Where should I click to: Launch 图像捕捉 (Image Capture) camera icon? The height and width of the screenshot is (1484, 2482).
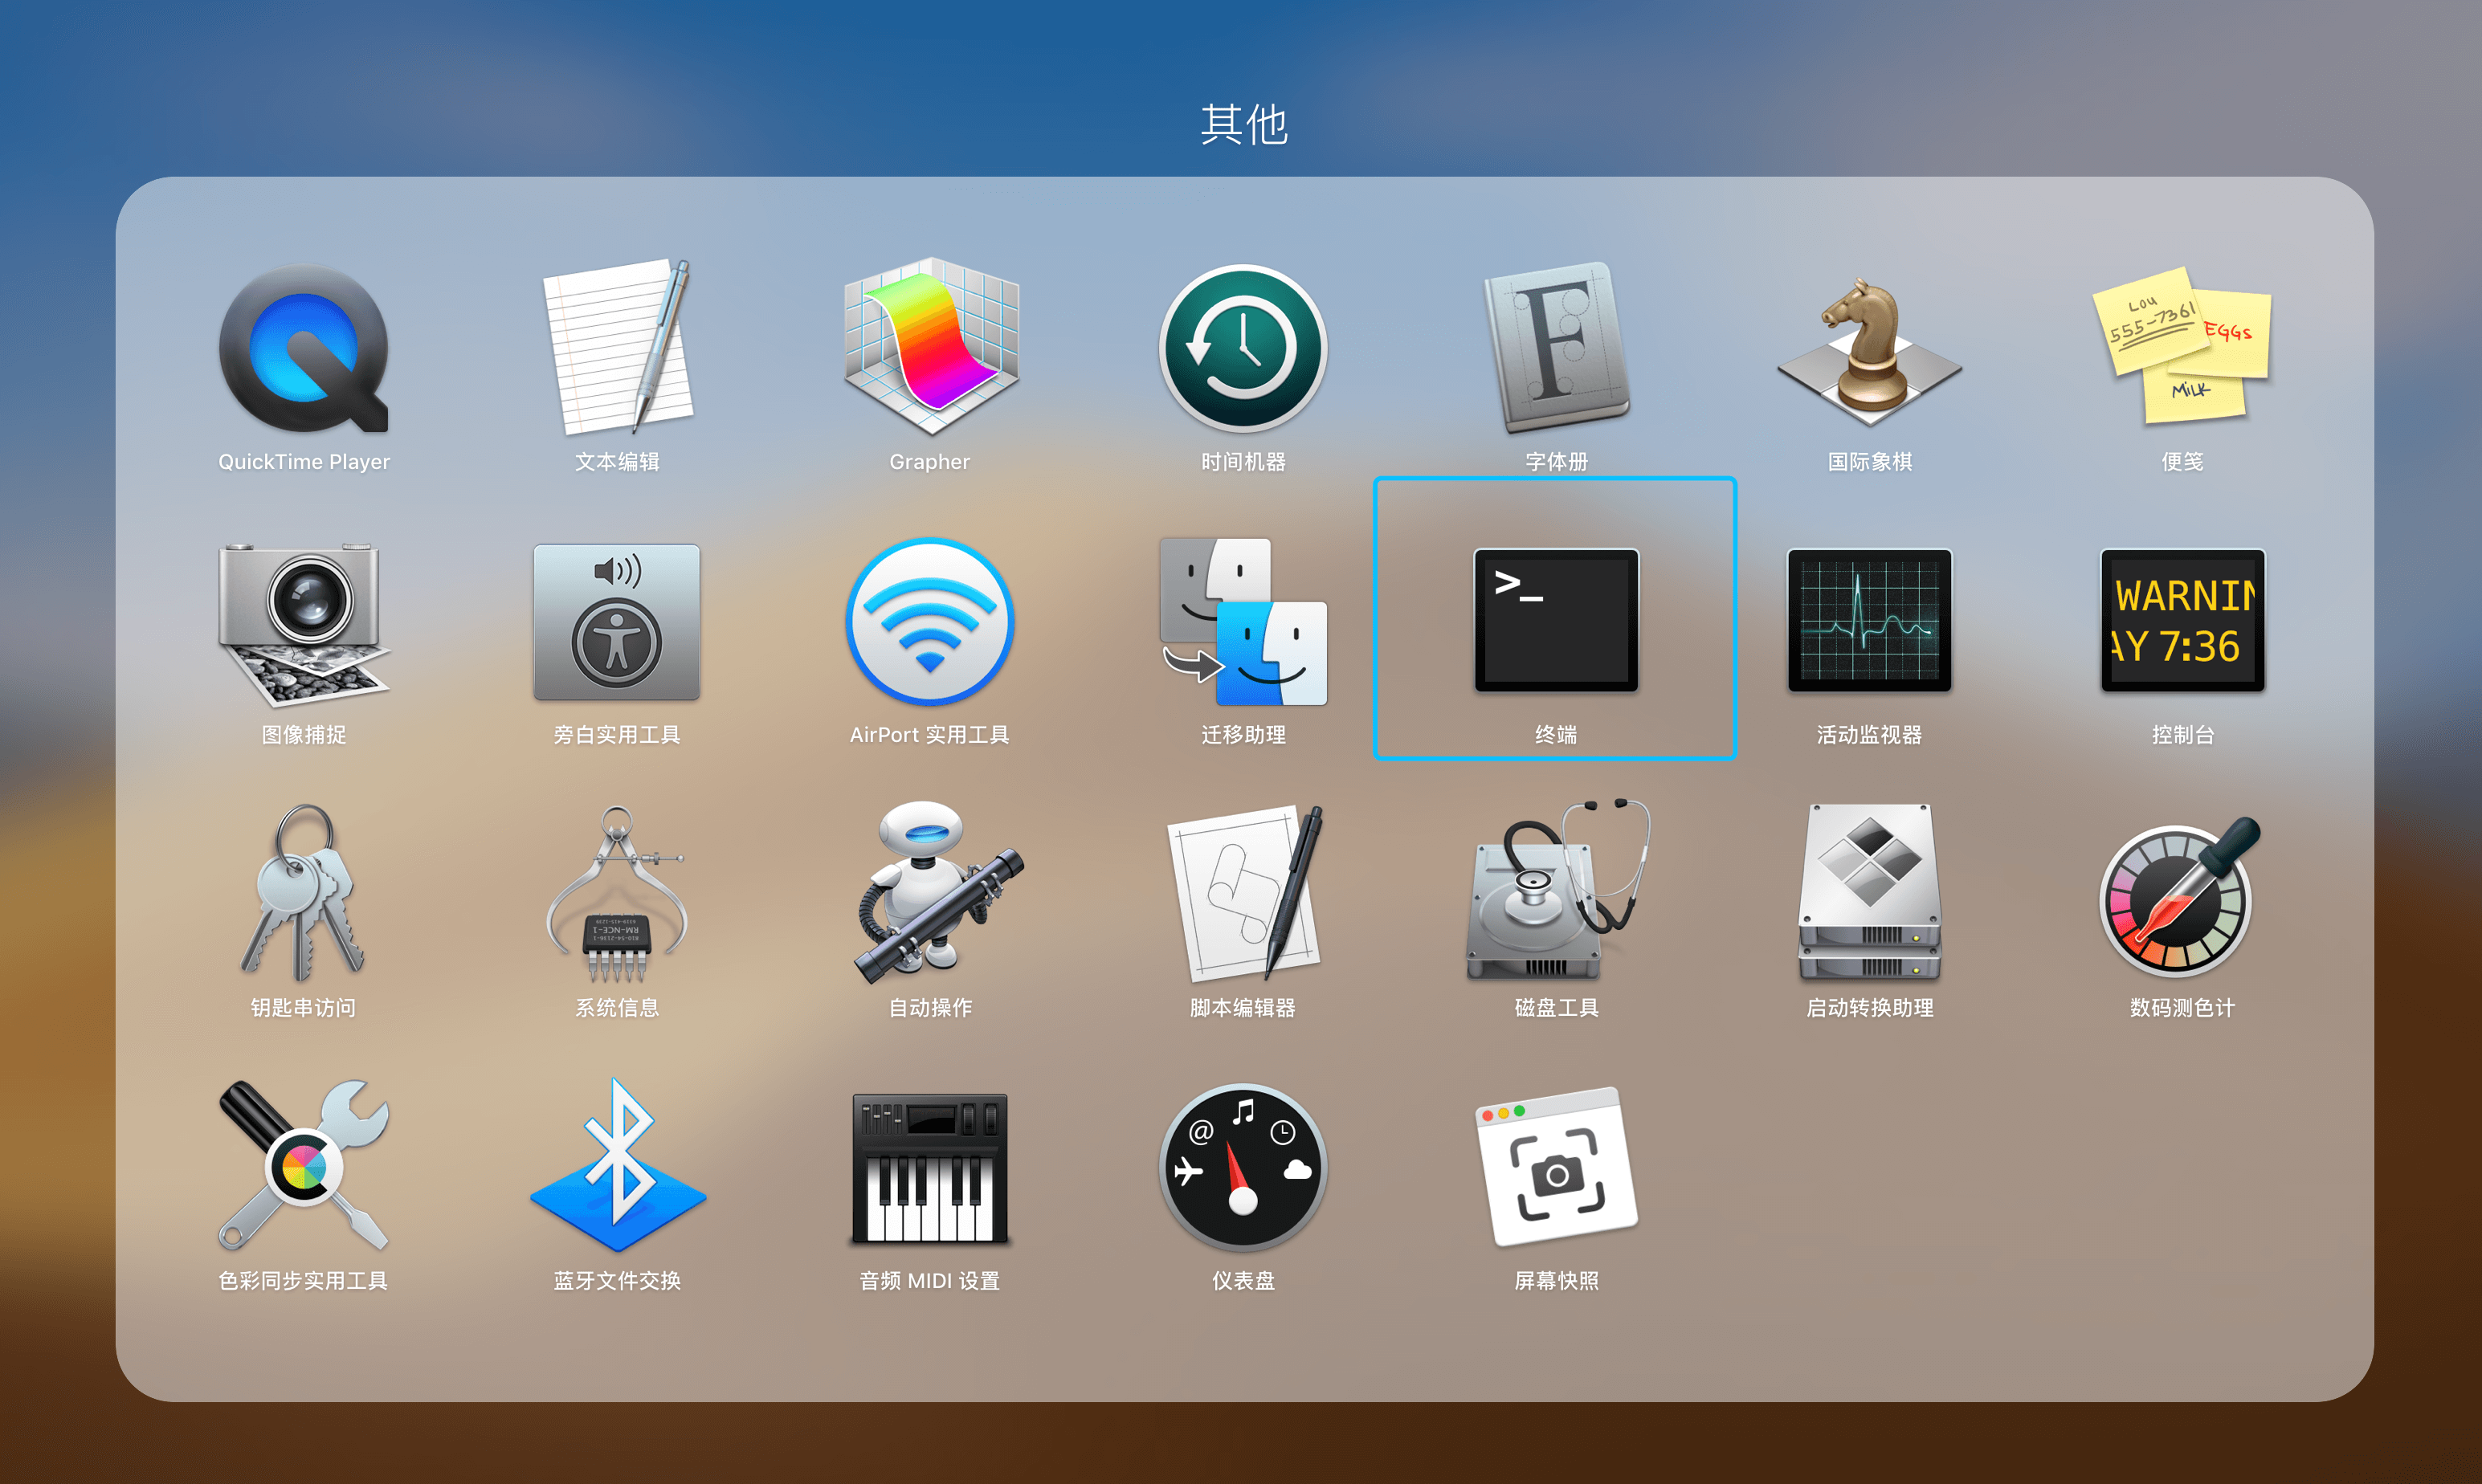click(x=304, y=624)
